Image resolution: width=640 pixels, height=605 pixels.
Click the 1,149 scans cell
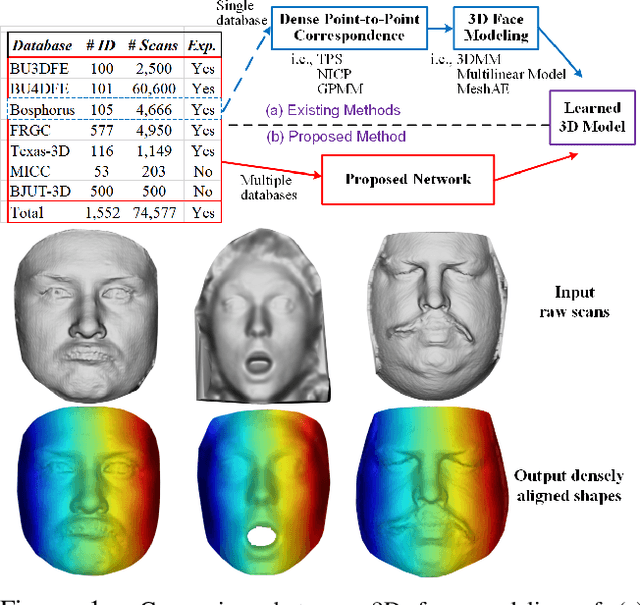(153, 151)
